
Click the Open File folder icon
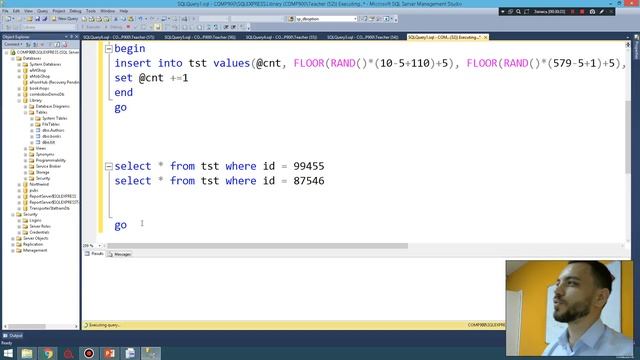pyautogui.click(x=30, y=19)
